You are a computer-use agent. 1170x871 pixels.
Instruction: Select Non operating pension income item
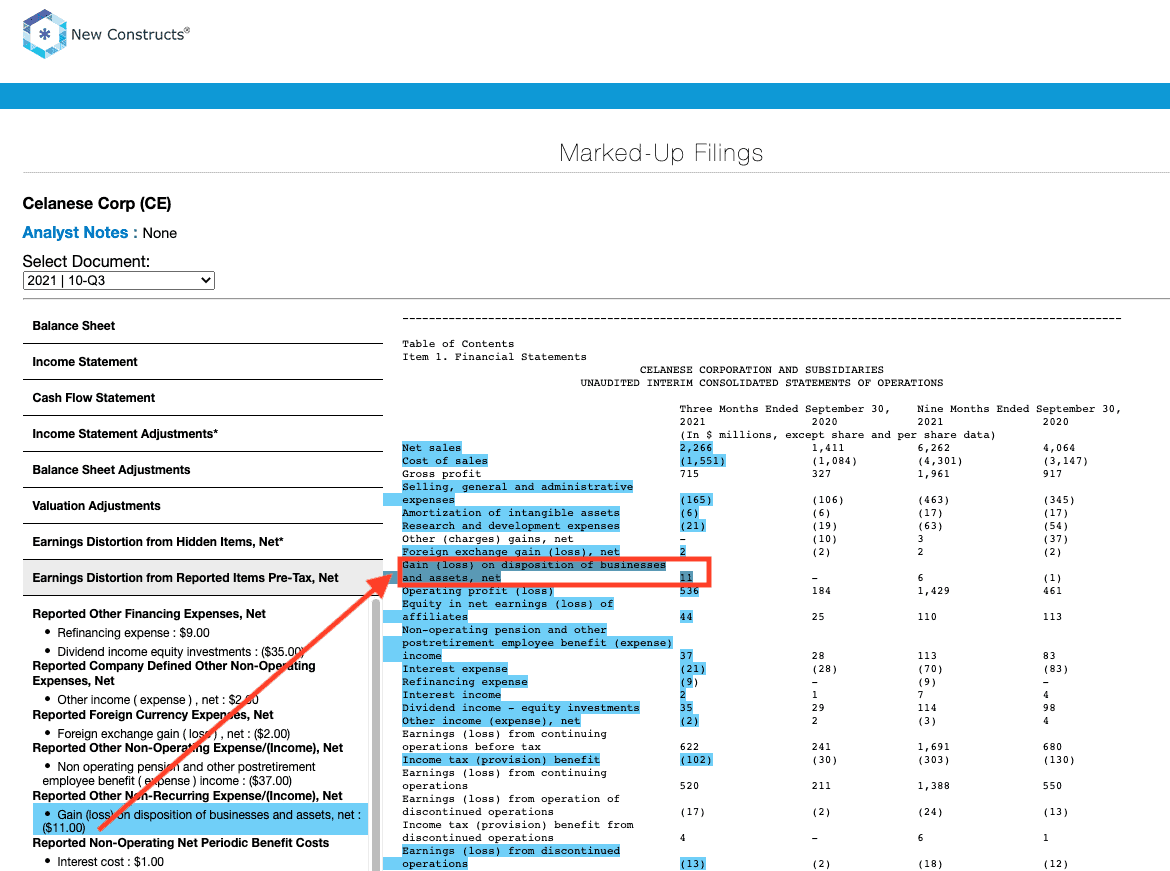point(179,774)
